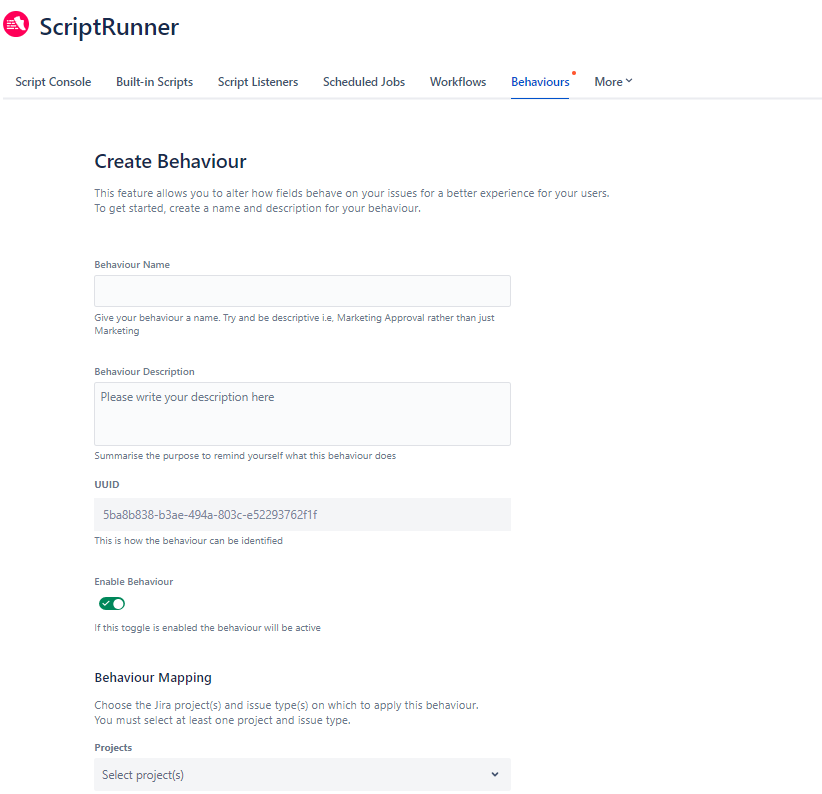The image size is (822, 794).
Task: Select the Behaviours tab
Action: [x=540, y=82]
